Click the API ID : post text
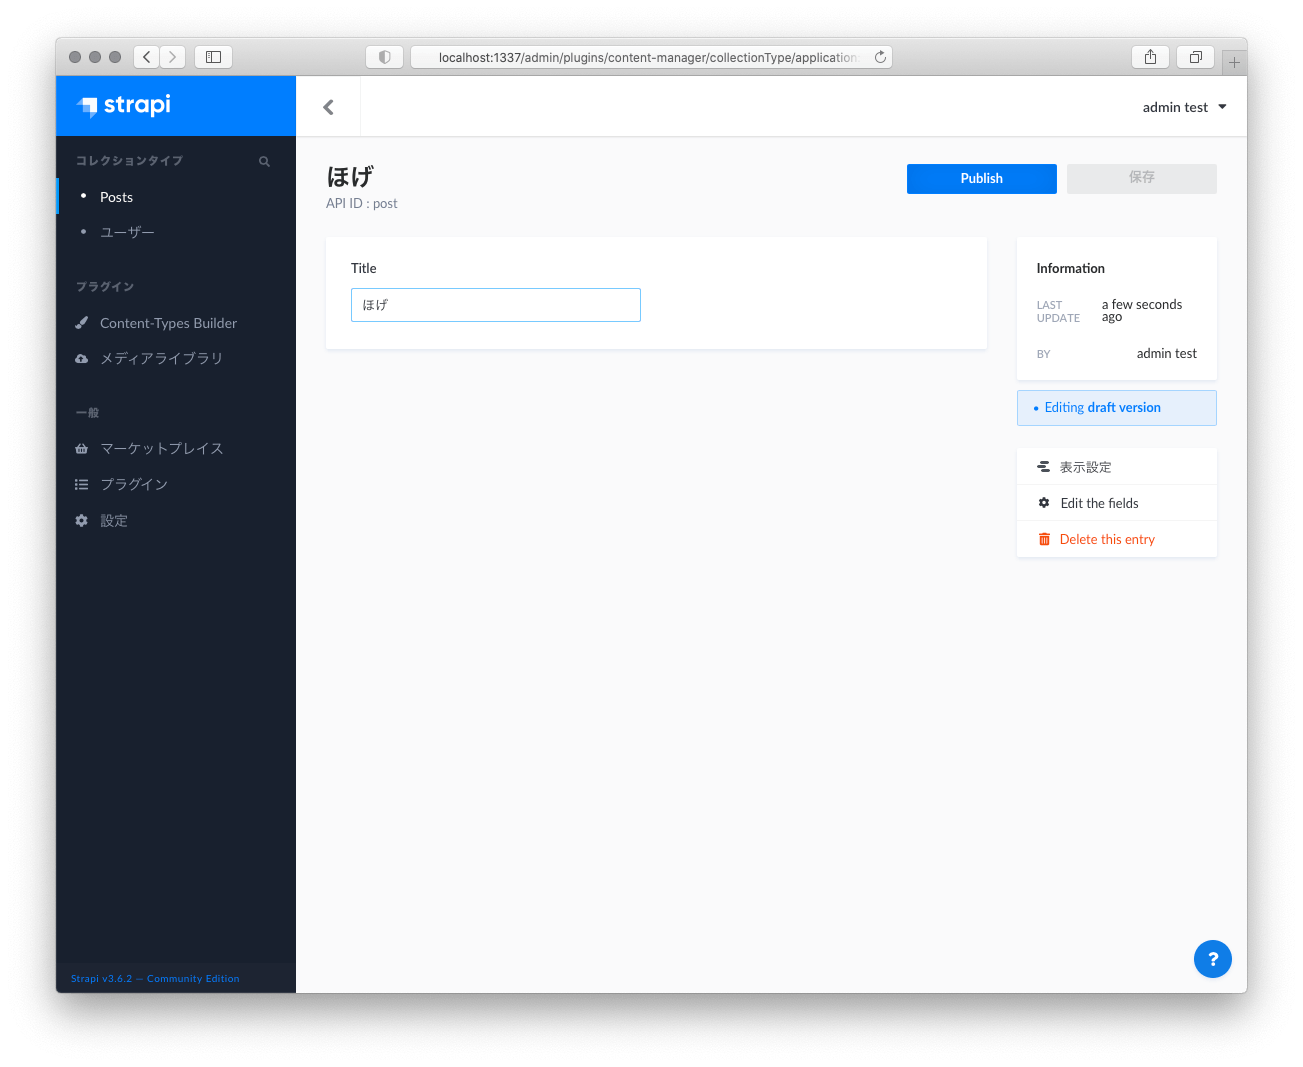 pyautogui.click(x=362, y=203)
